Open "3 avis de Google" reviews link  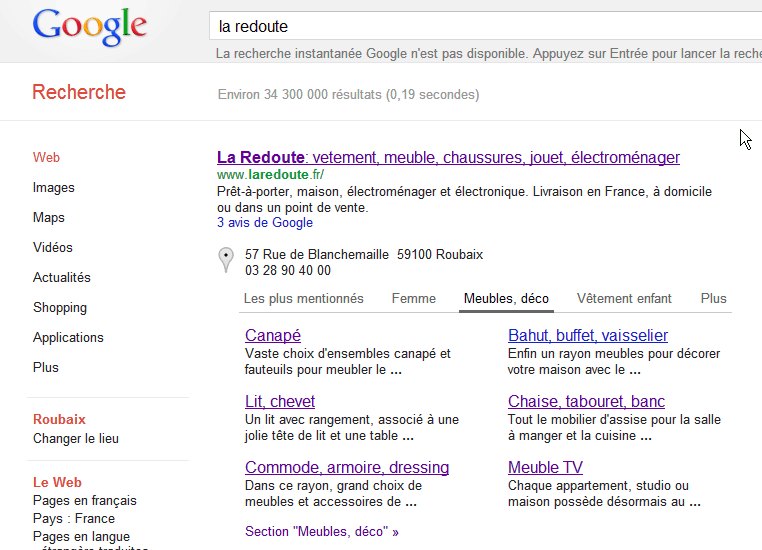pos(265,223)
